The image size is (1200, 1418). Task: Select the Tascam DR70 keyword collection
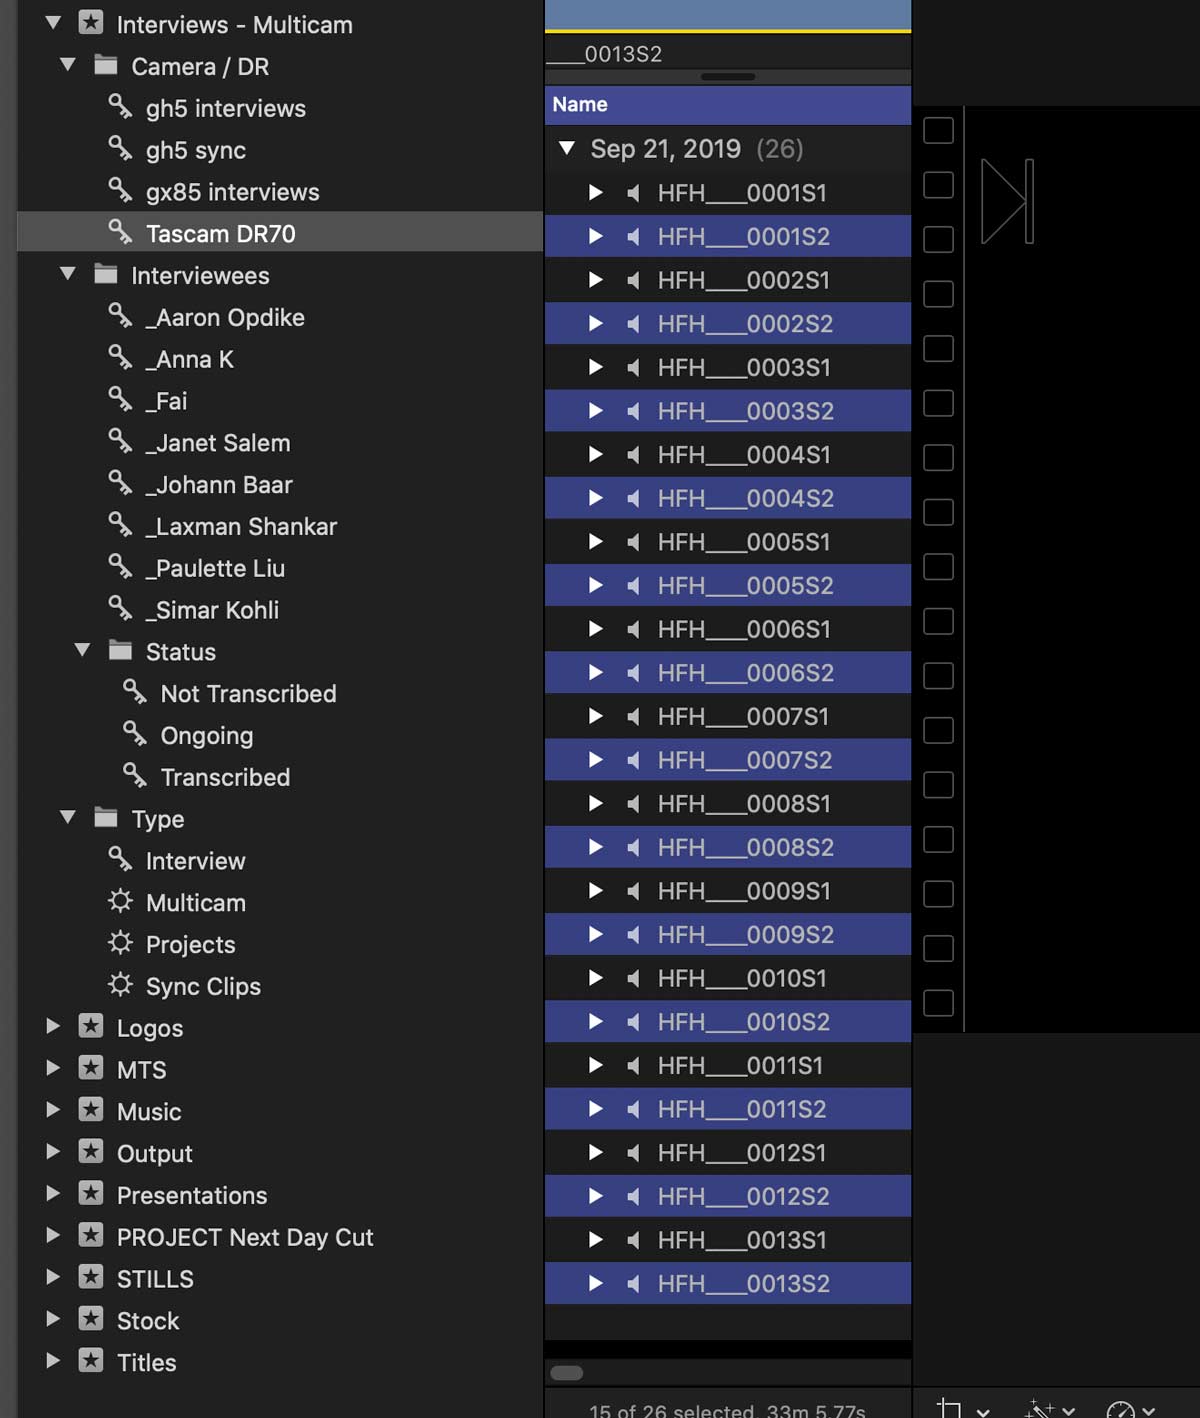click(x=280, y=232)
